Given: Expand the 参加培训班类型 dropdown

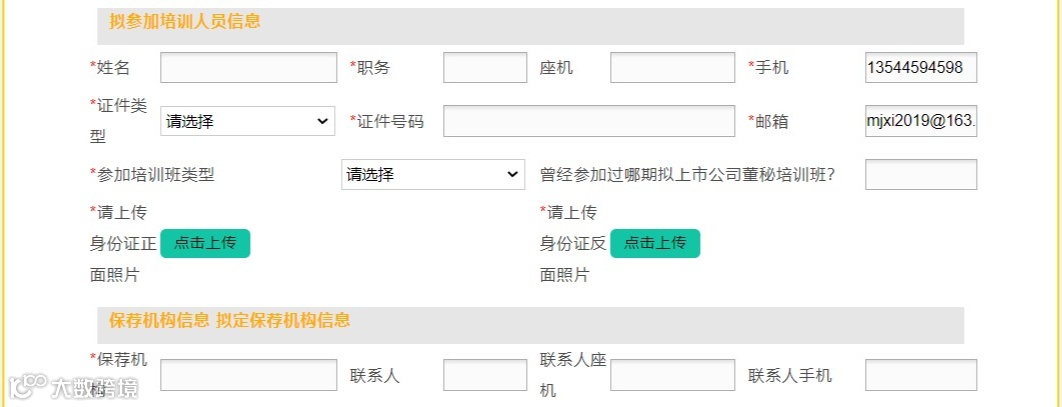Looking at the screenshot, I should pyautogui.click(x=432, y=174).
